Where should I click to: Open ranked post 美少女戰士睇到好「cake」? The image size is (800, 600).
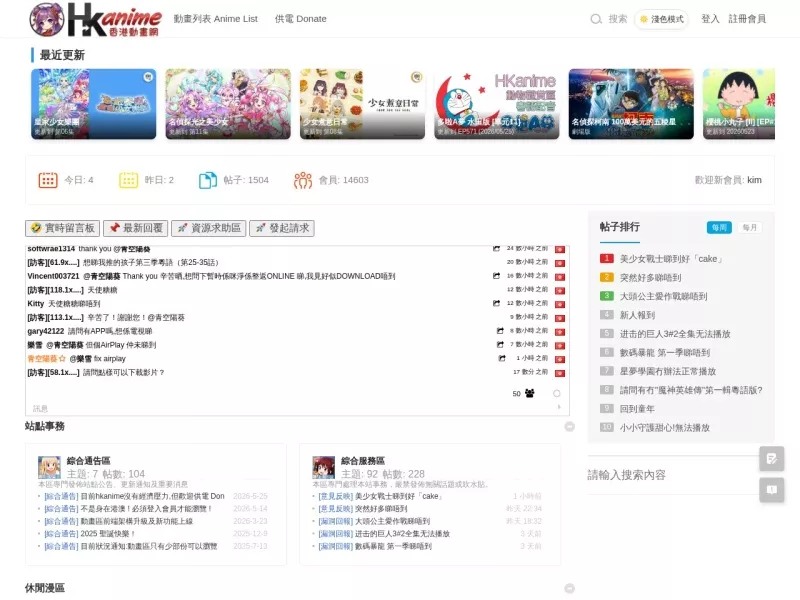pyautogui.click(x=672, y=259)
